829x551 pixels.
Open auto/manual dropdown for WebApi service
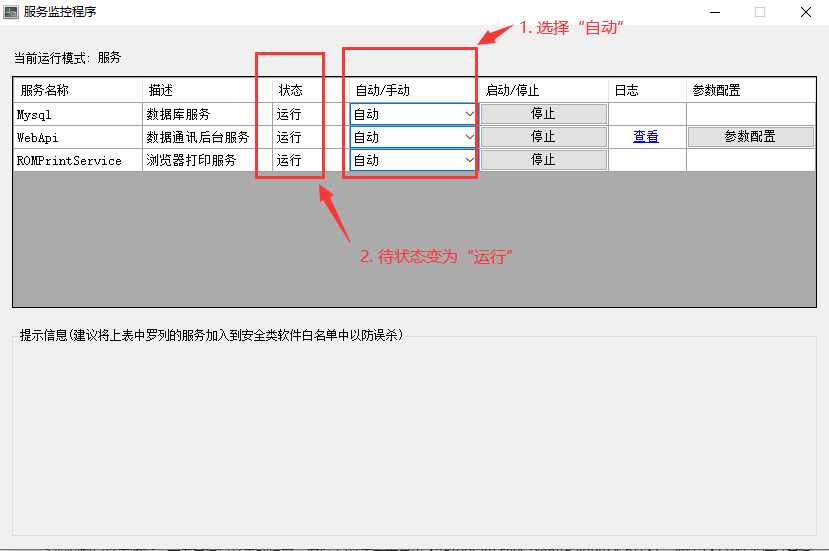click(x=469, y=137)
